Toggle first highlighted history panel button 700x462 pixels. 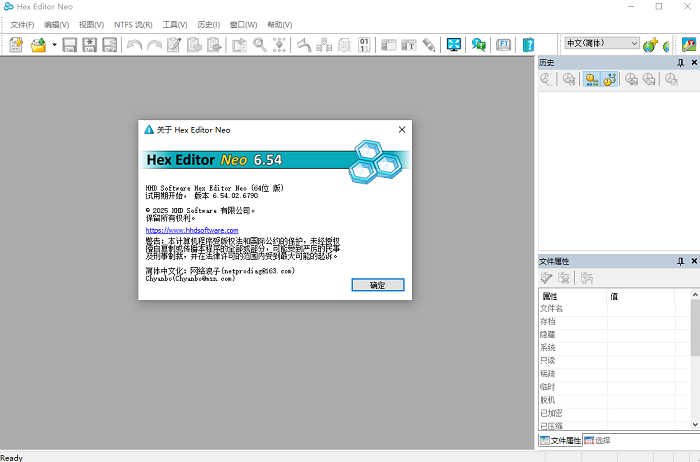coord(591,80)
